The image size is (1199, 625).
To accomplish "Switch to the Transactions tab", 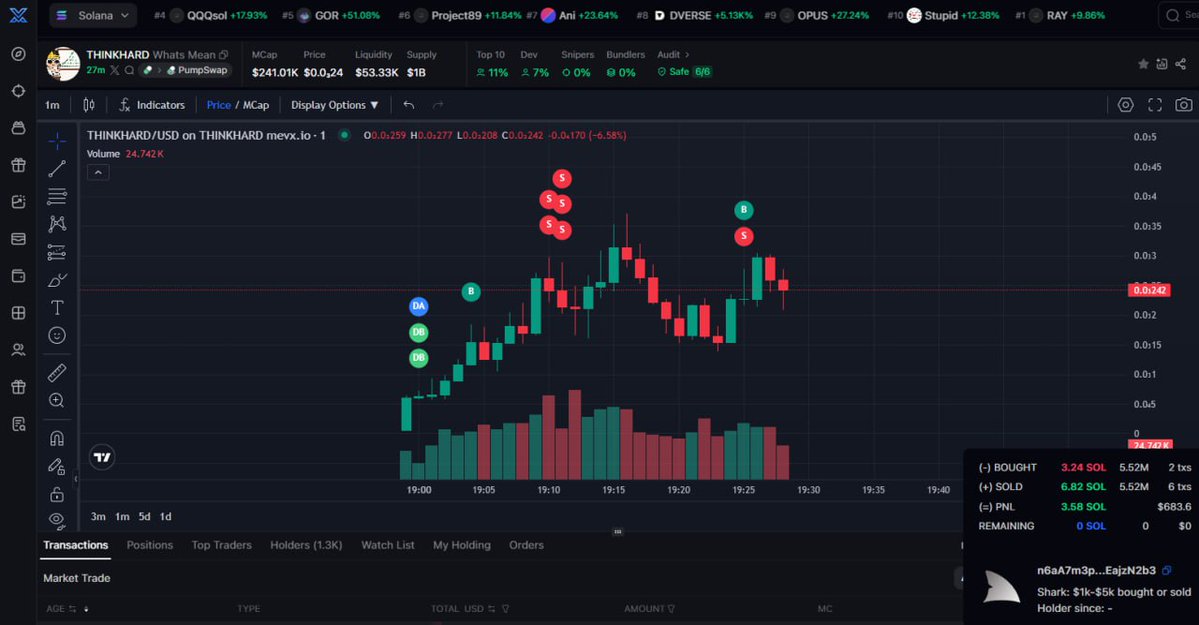I will coord(76,545).
